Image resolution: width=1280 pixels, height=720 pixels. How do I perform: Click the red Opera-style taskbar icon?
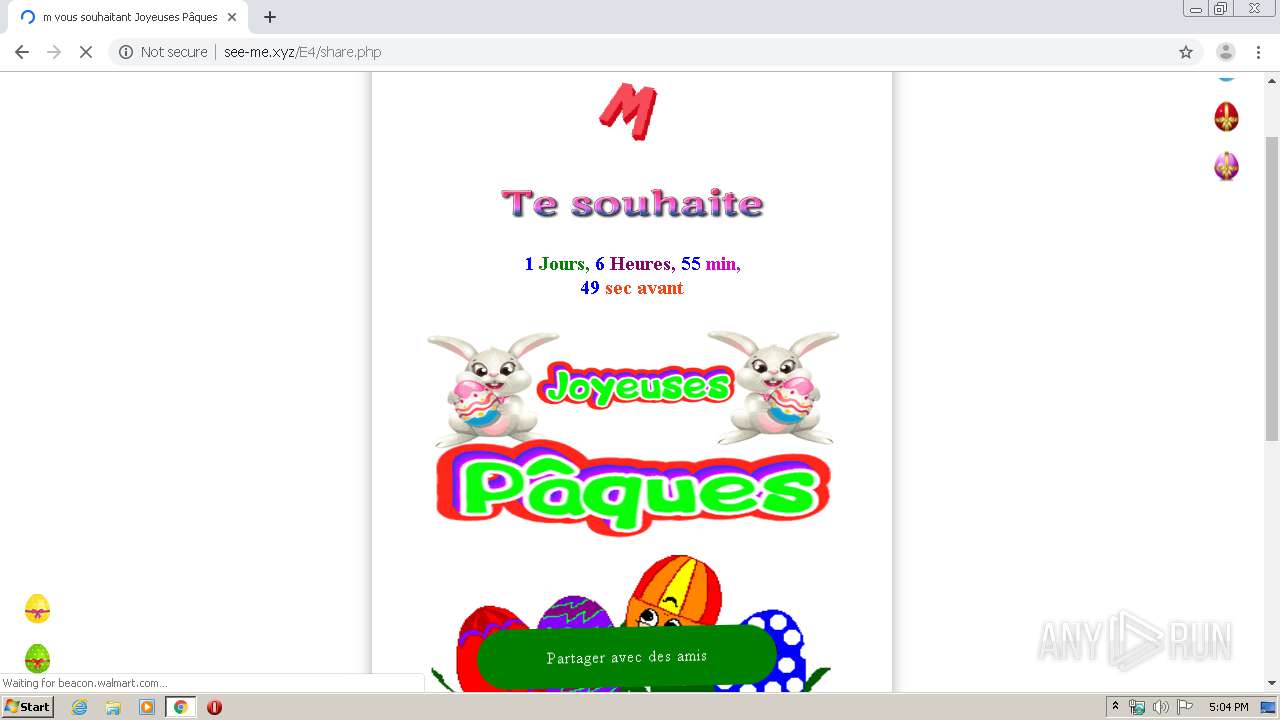tap(214, 707)
